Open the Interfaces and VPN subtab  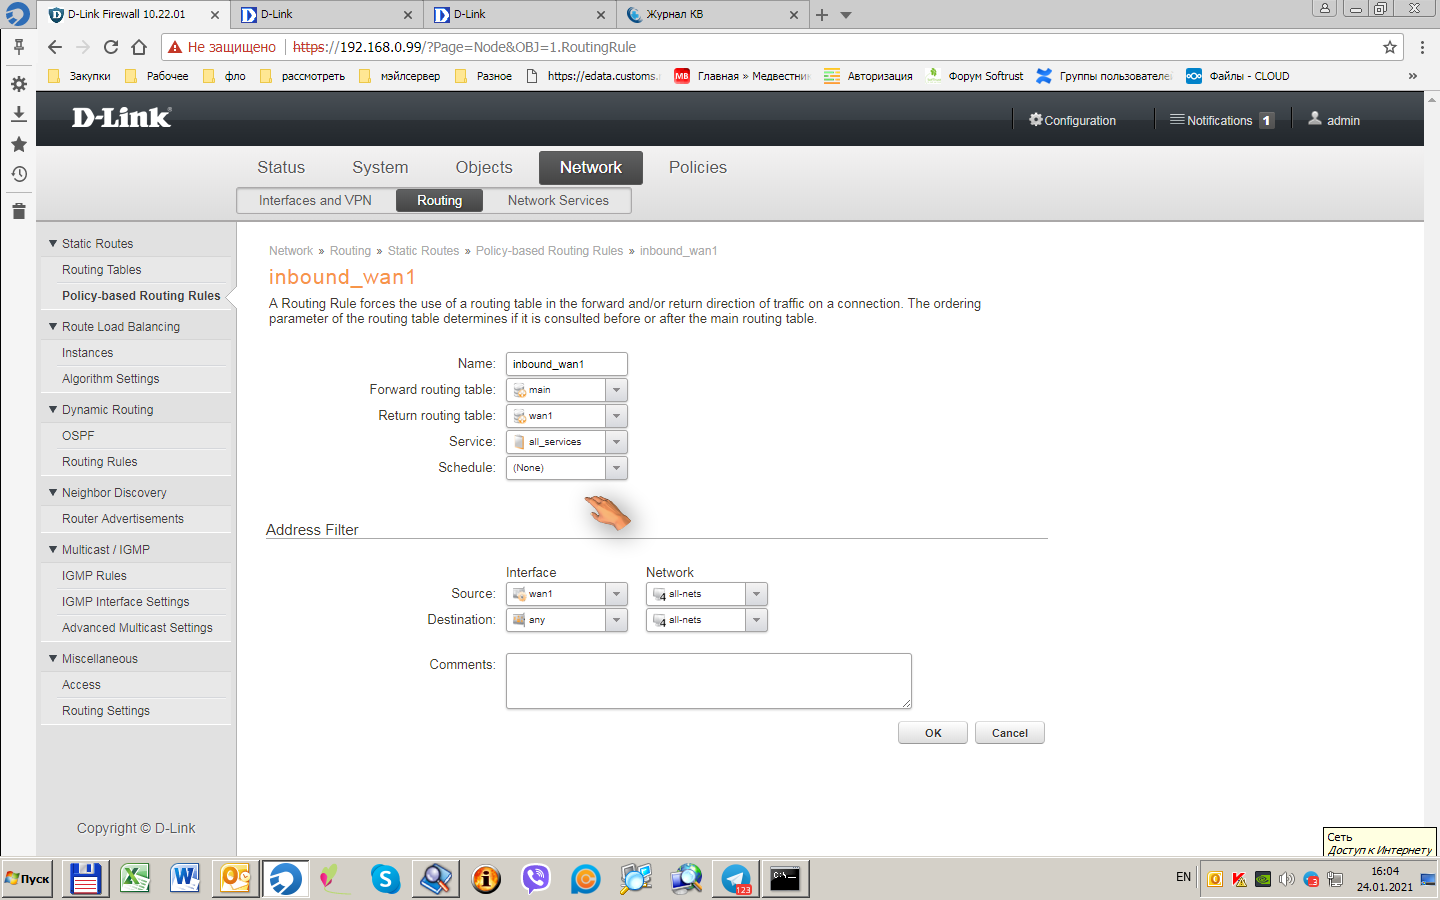[x=315, y=201]
